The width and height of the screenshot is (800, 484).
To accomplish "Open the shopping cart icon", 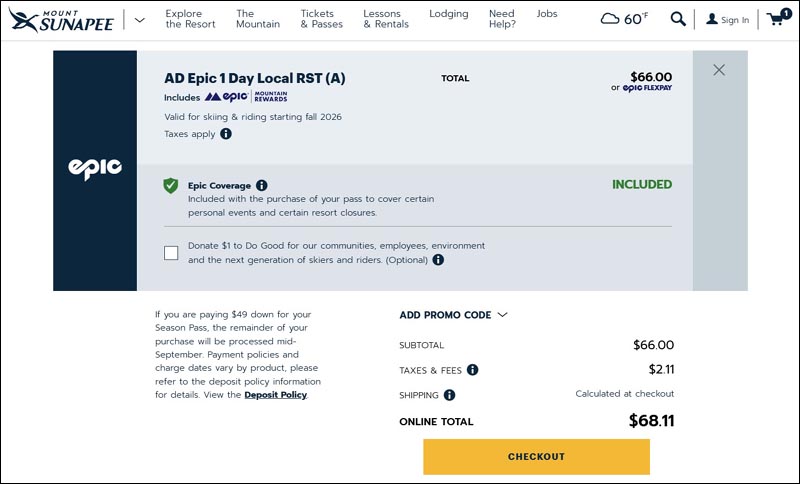I will click(777, 18).
